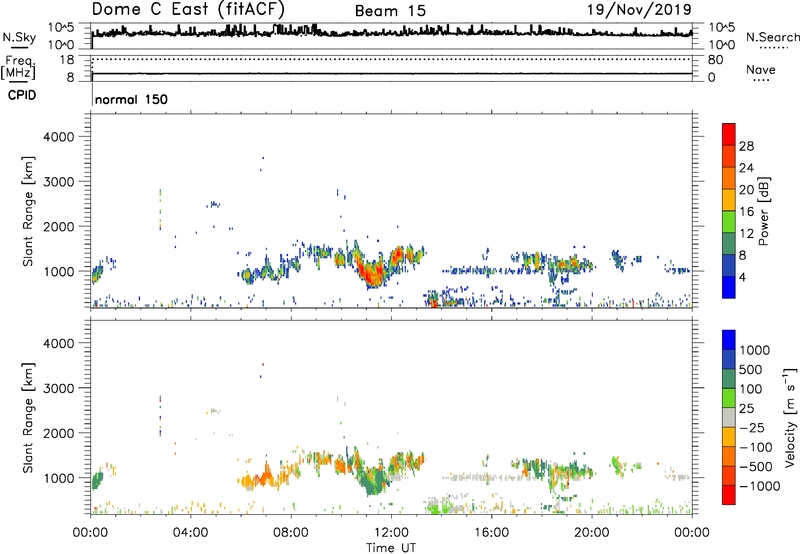Click the Nave axis value '80'
Screen dimensions: 800x554
tap(715, 60)
